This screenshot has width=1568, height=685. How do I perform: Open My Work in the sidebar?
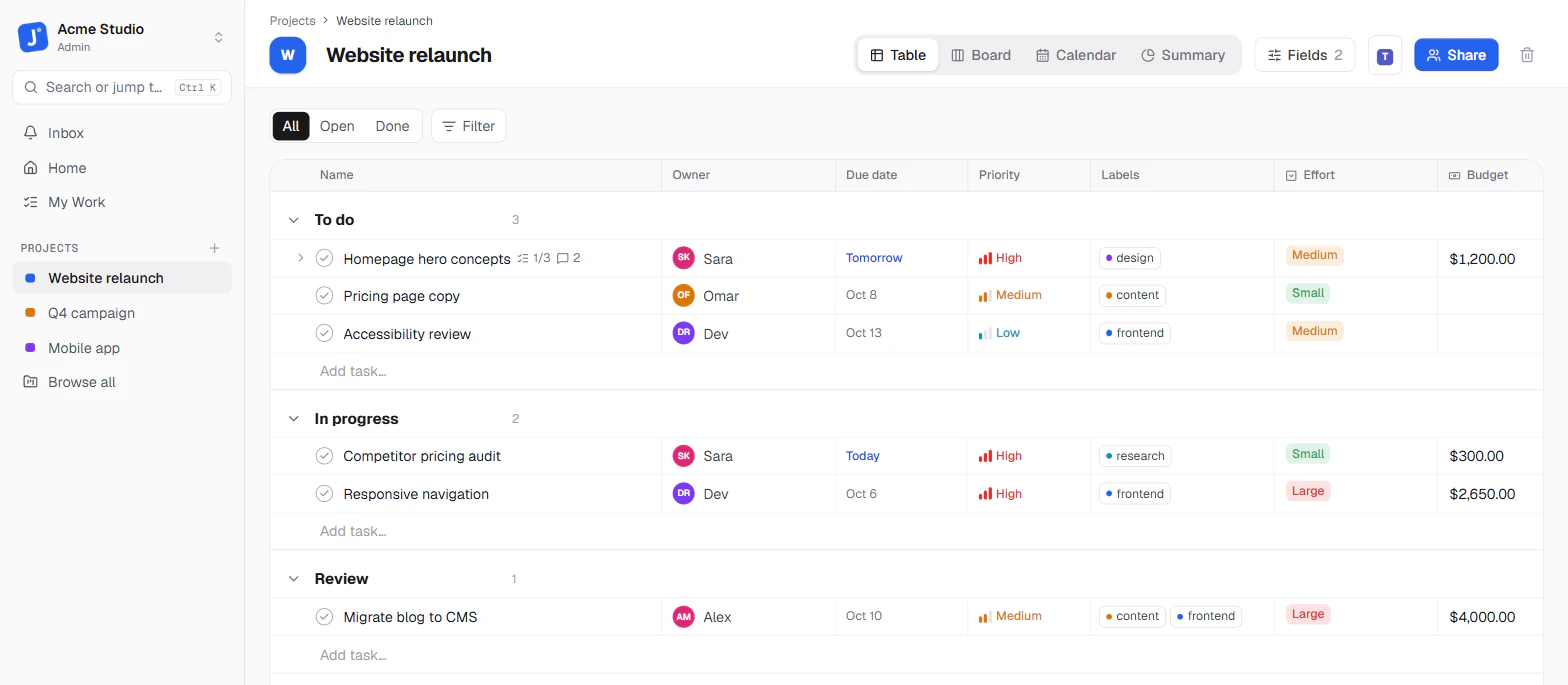point(122,202)
